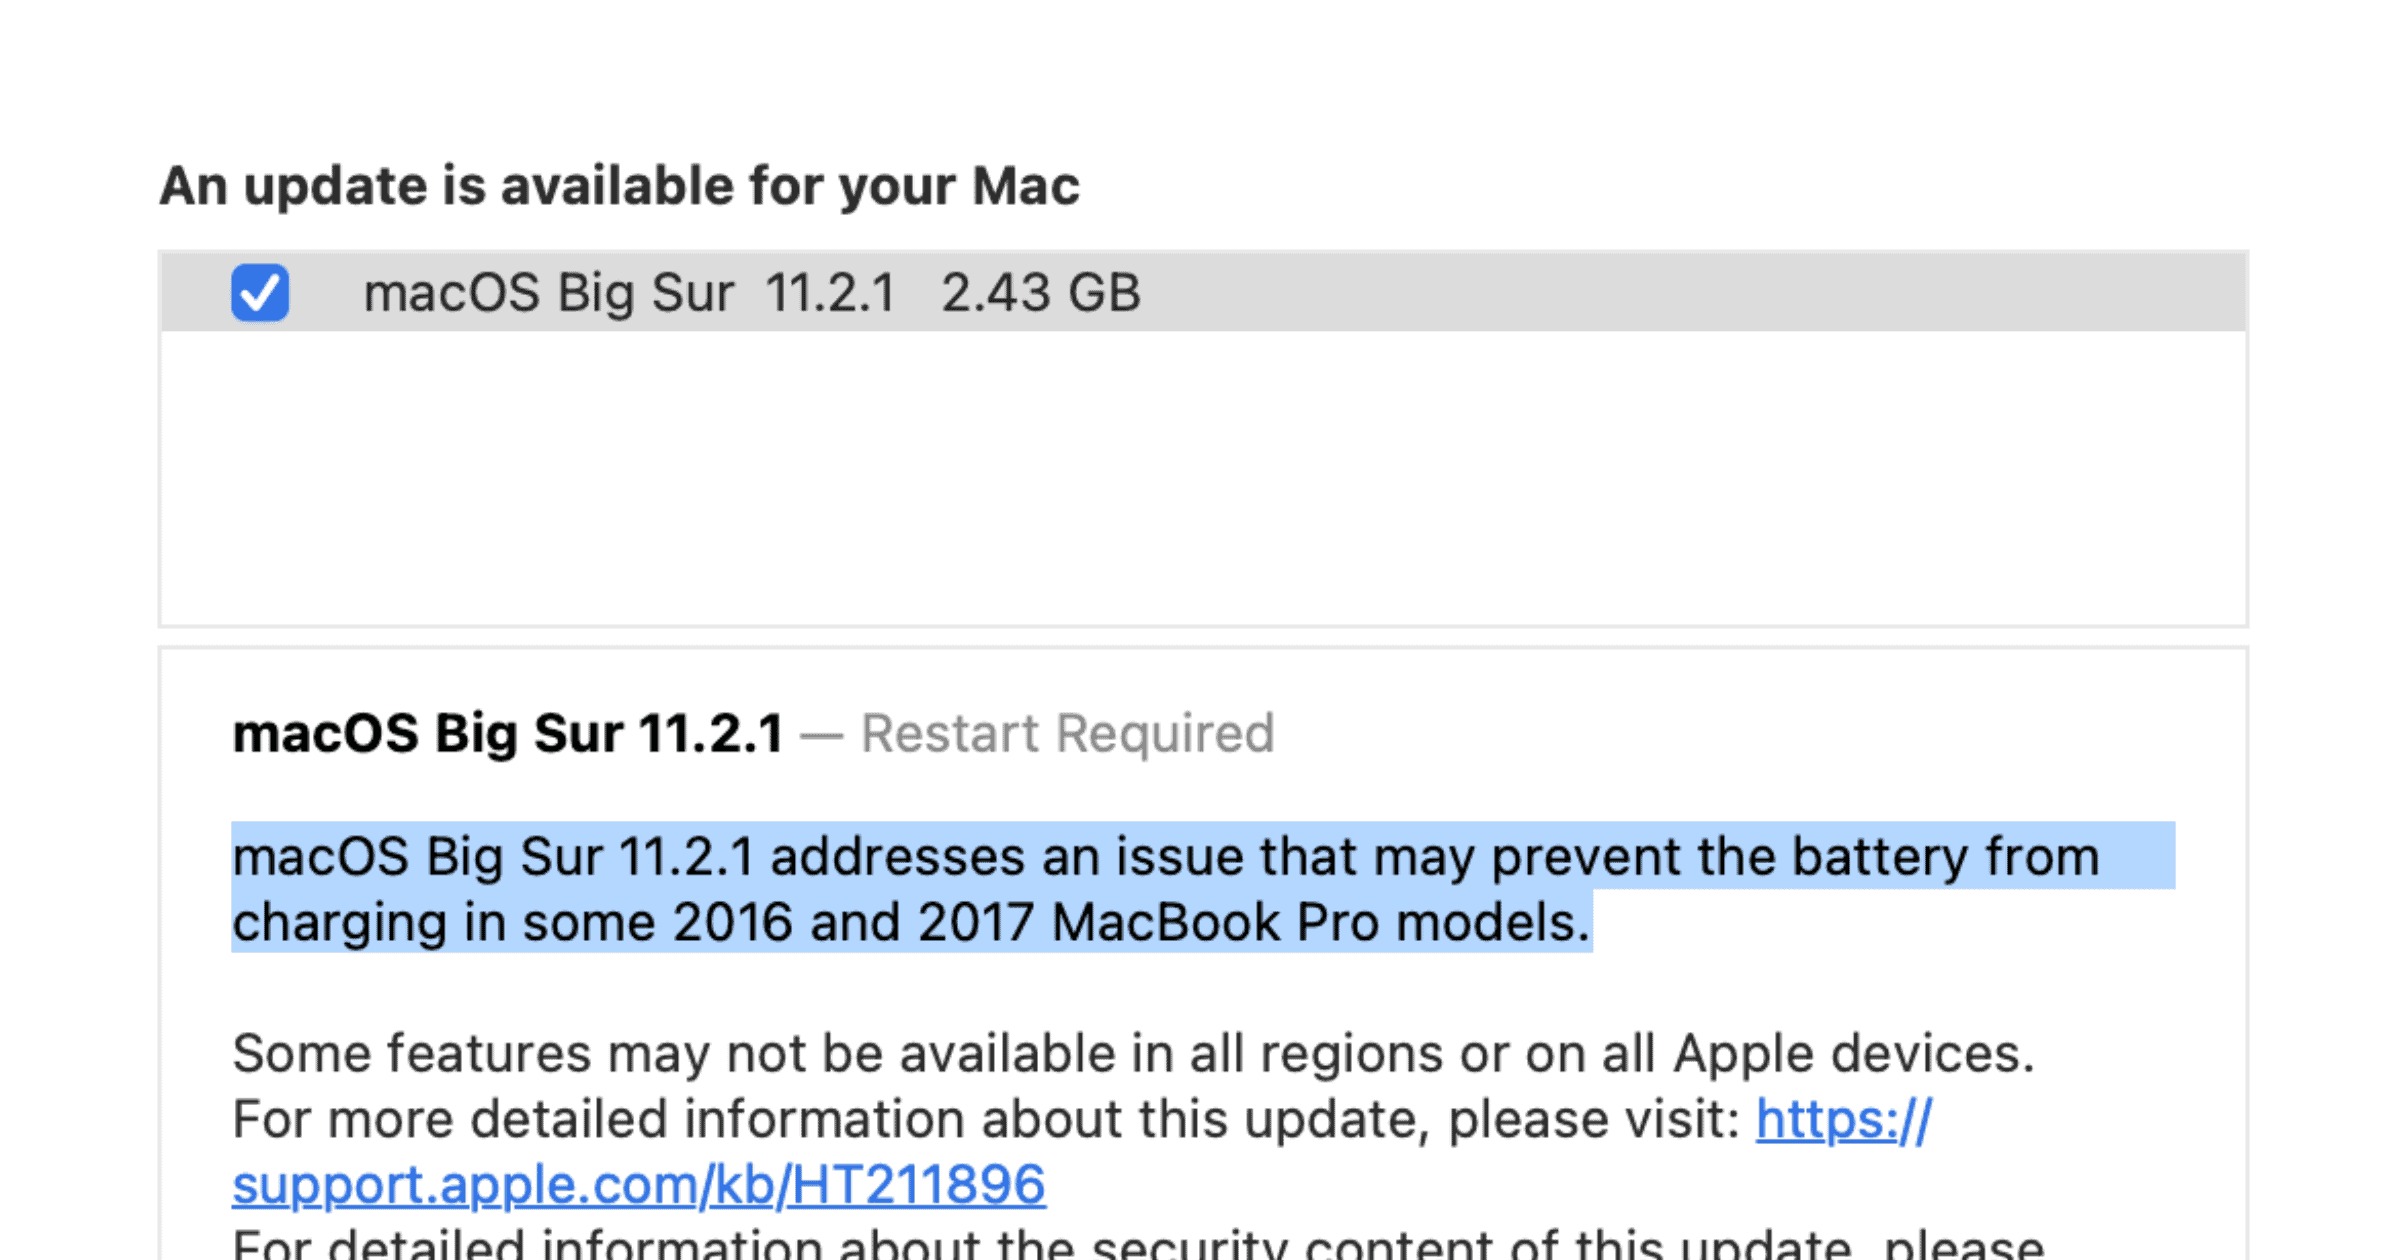2400x1260 pixels.
Task: Click empty white area of updates list
Action: 1200,480
